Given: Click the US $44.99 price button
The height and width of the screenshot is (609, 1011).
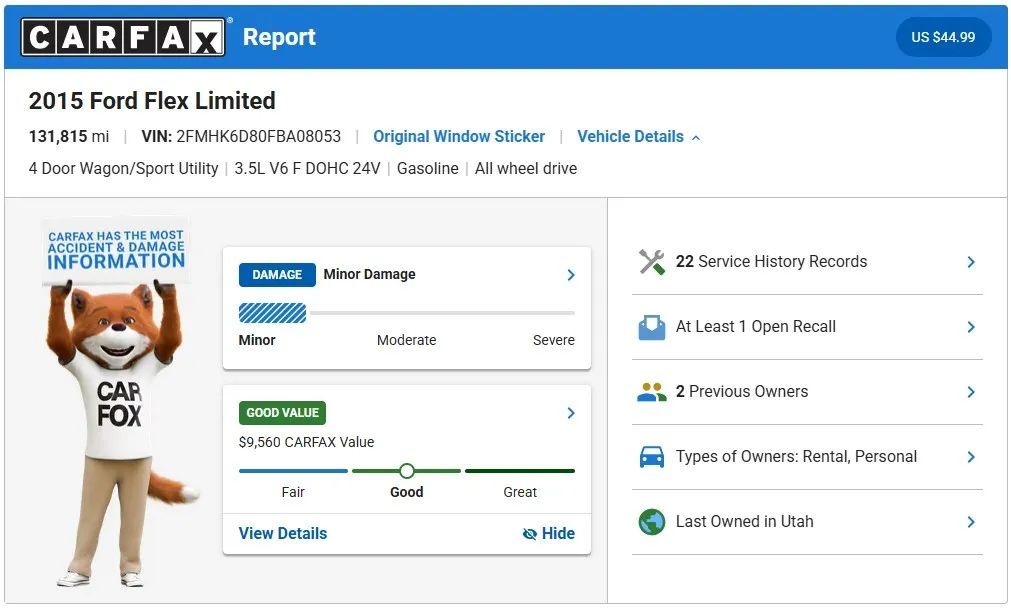Looking at the screenshot, I should 943,37.
